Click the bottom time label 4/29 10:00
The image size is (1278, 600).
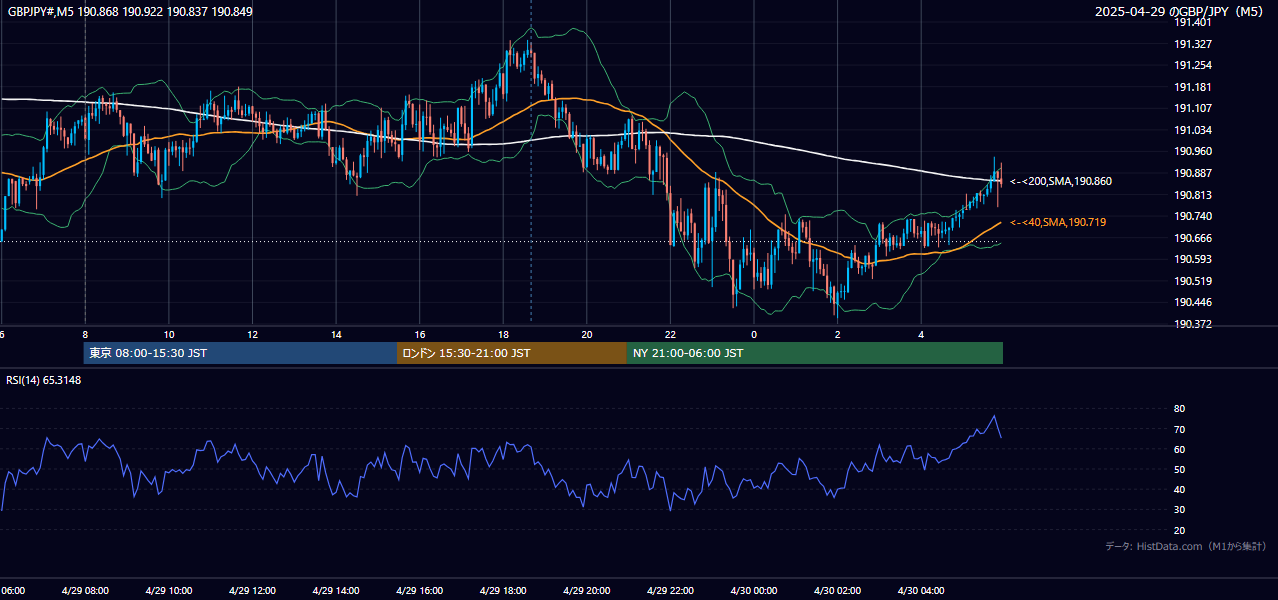pos(169,591)
